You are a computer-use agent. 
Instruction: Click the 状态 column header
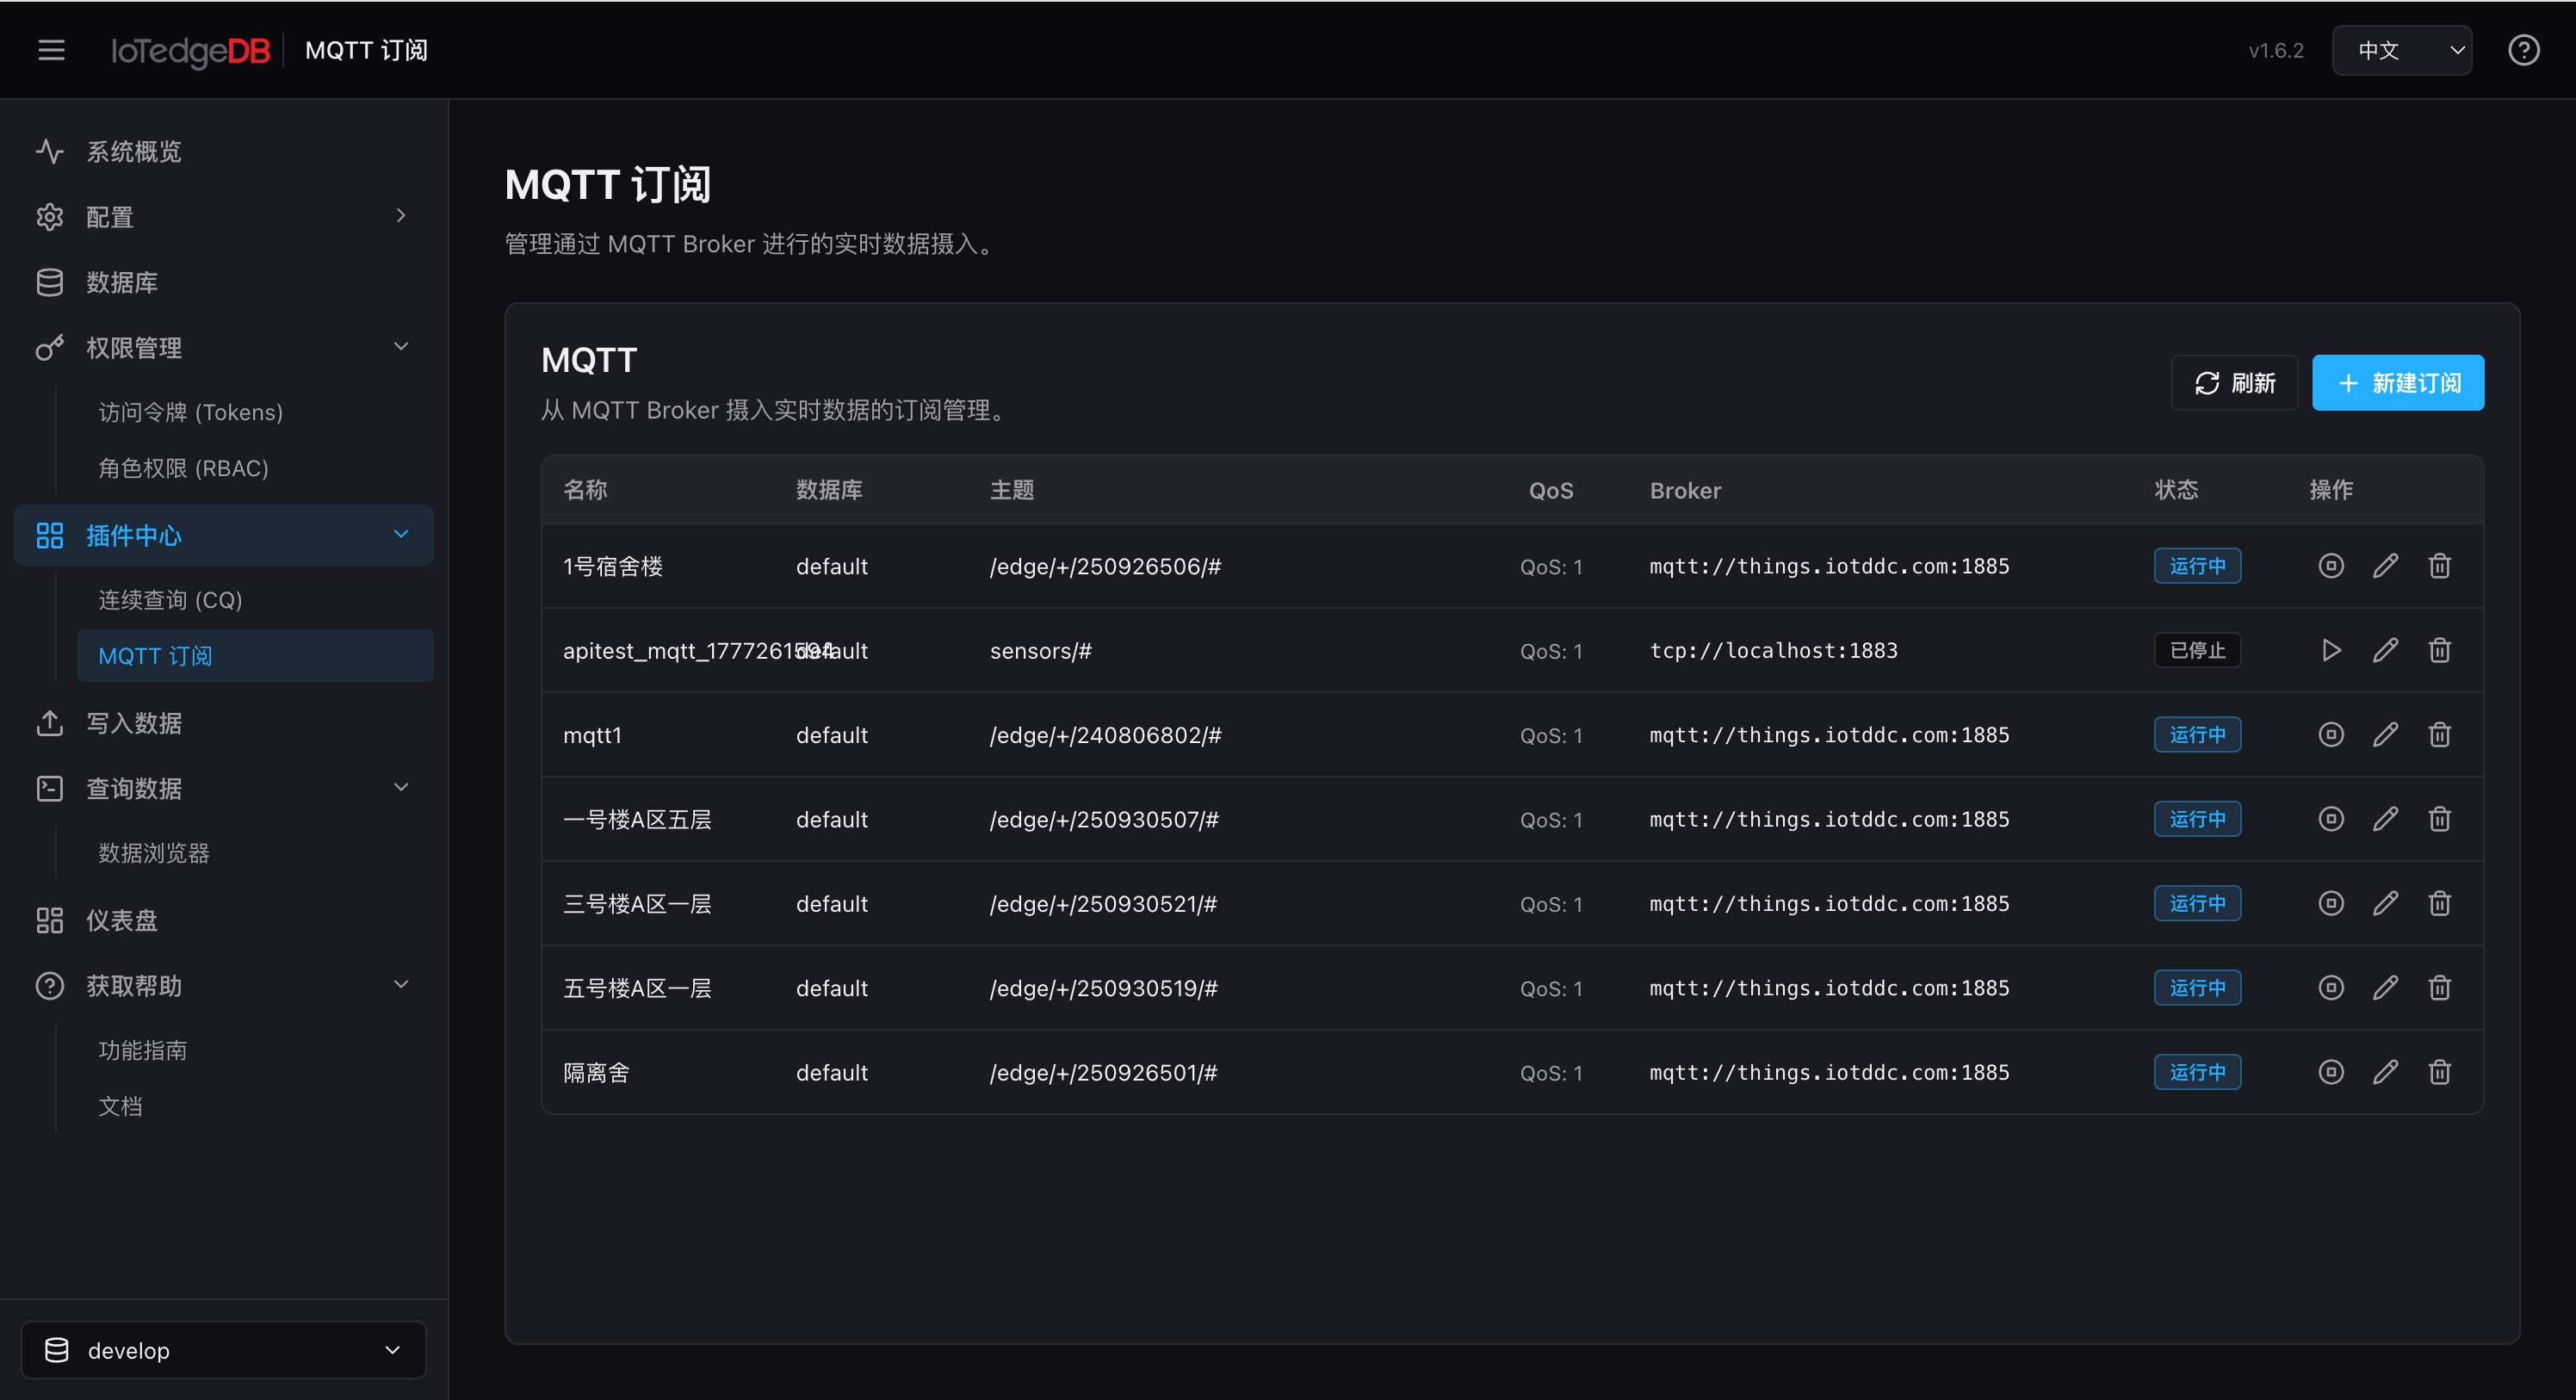(x=2176, y=490)
